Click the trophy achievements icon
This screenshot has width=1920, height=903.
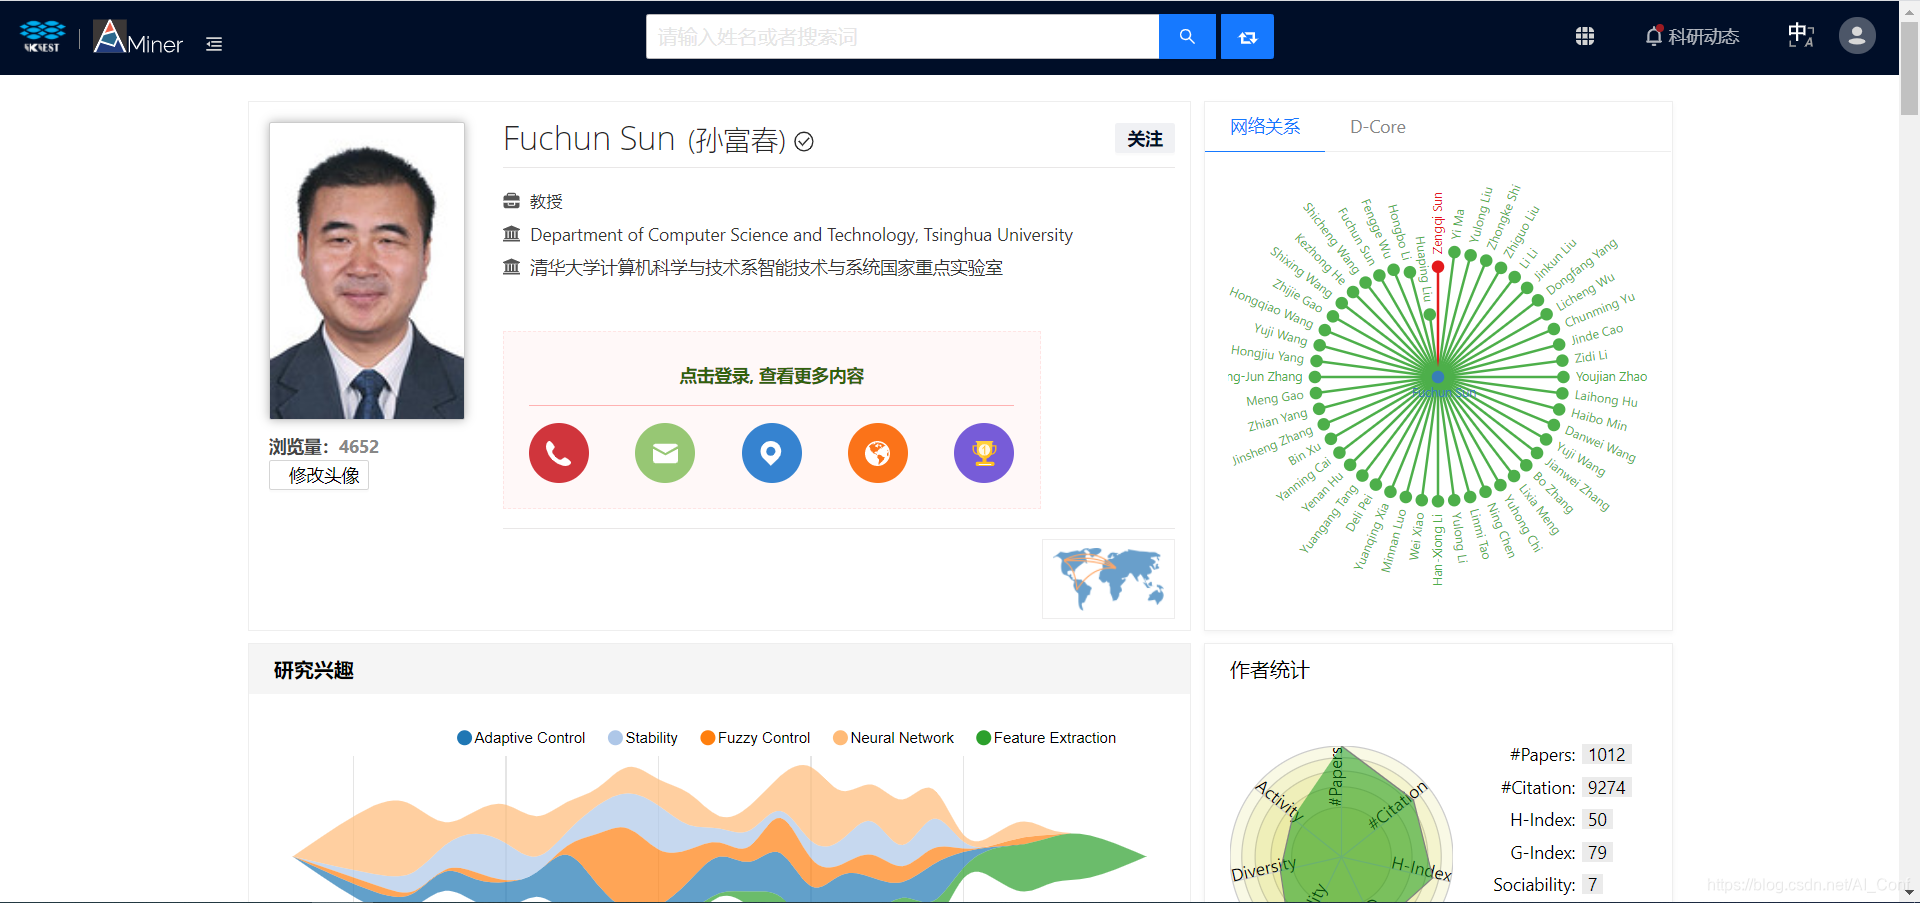click(984, 453)
